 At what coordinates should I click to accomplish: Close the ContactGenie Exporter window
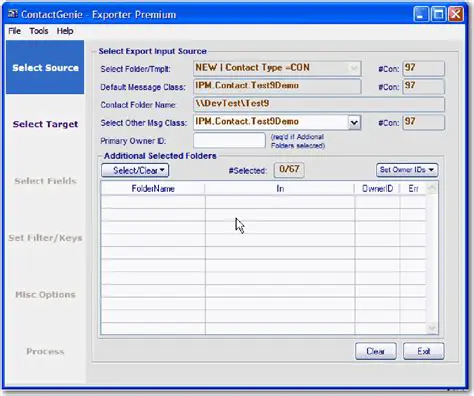tap(456, 14)
